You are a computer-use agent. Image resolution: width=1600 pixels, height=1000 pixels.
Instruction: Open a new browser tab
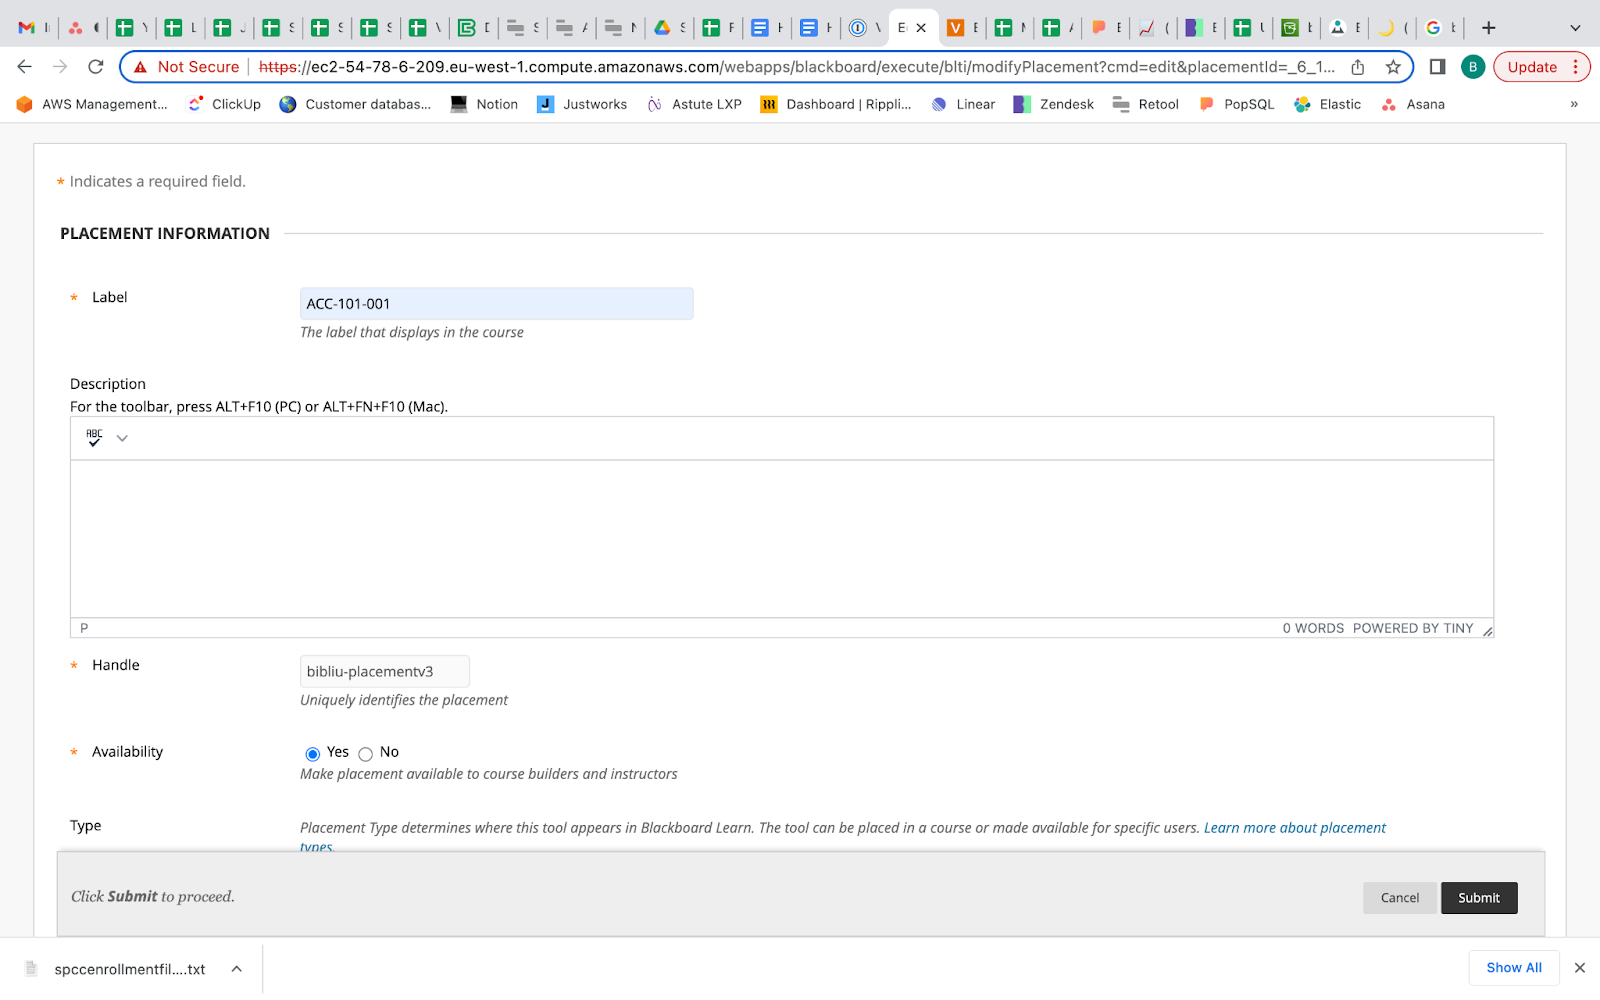(x=1488, y=28)
